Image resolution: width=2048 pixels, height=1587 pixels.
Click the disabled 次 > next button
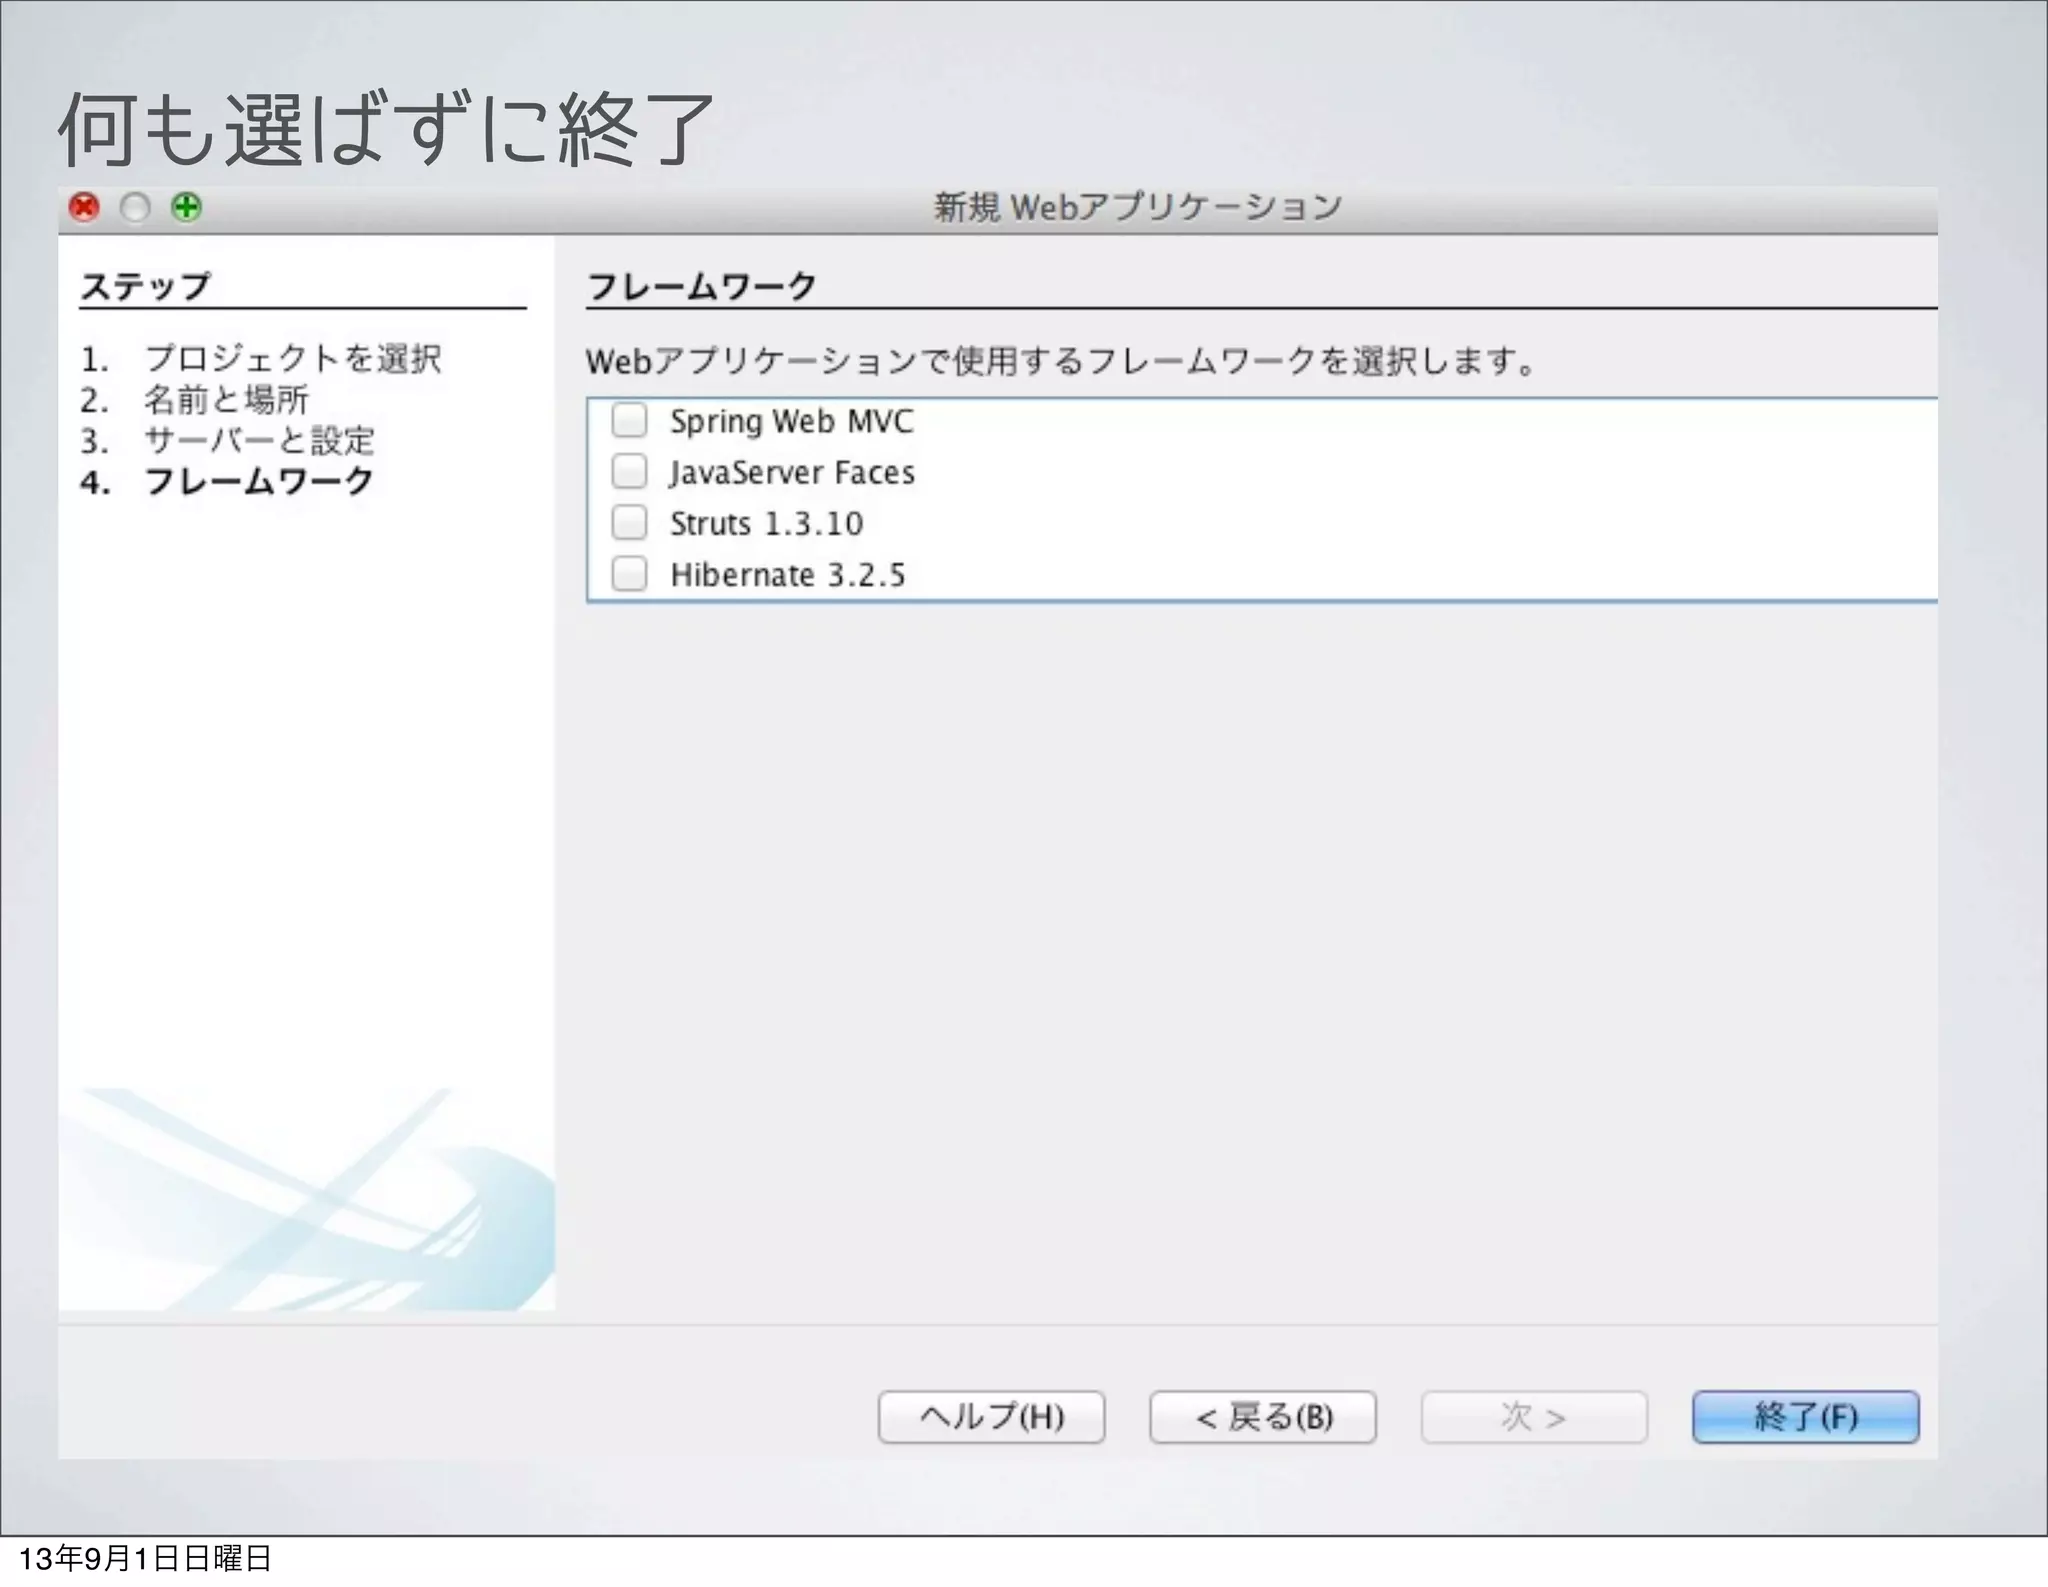[1533, 1416]
